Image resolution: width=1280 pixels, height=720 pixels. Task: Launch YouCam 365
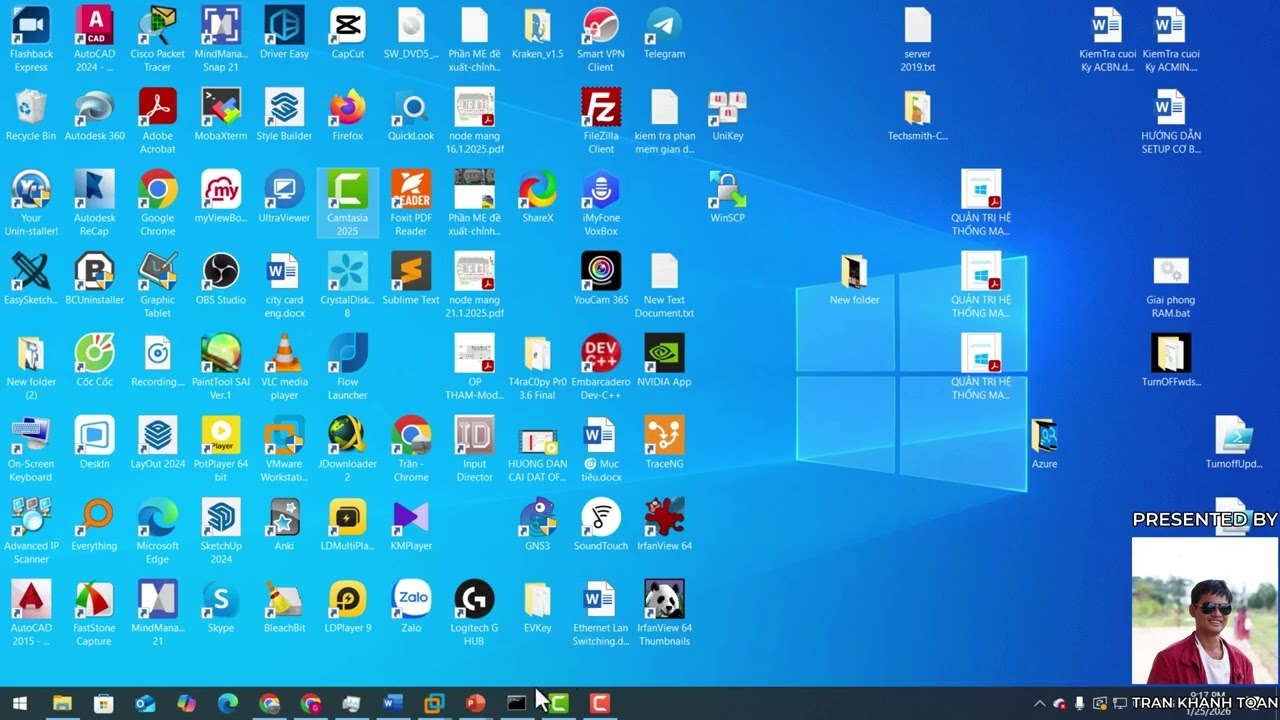[601, 279]
